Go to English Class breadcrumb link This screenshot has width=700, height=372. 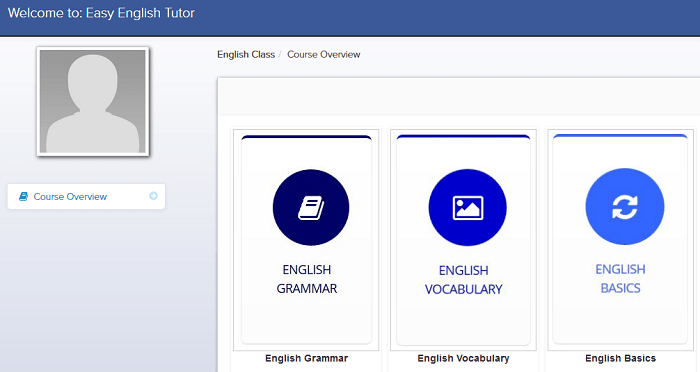246,54
